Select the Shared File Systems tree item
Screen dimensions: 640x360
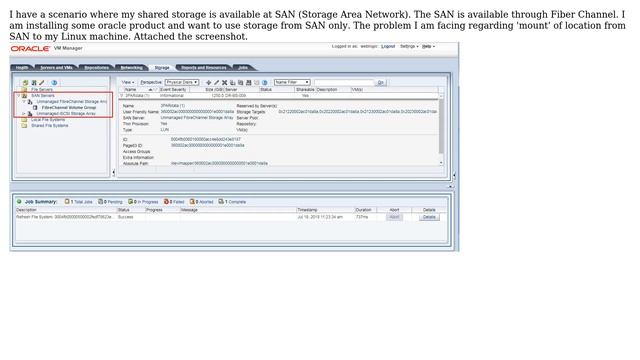click(49, 126)
